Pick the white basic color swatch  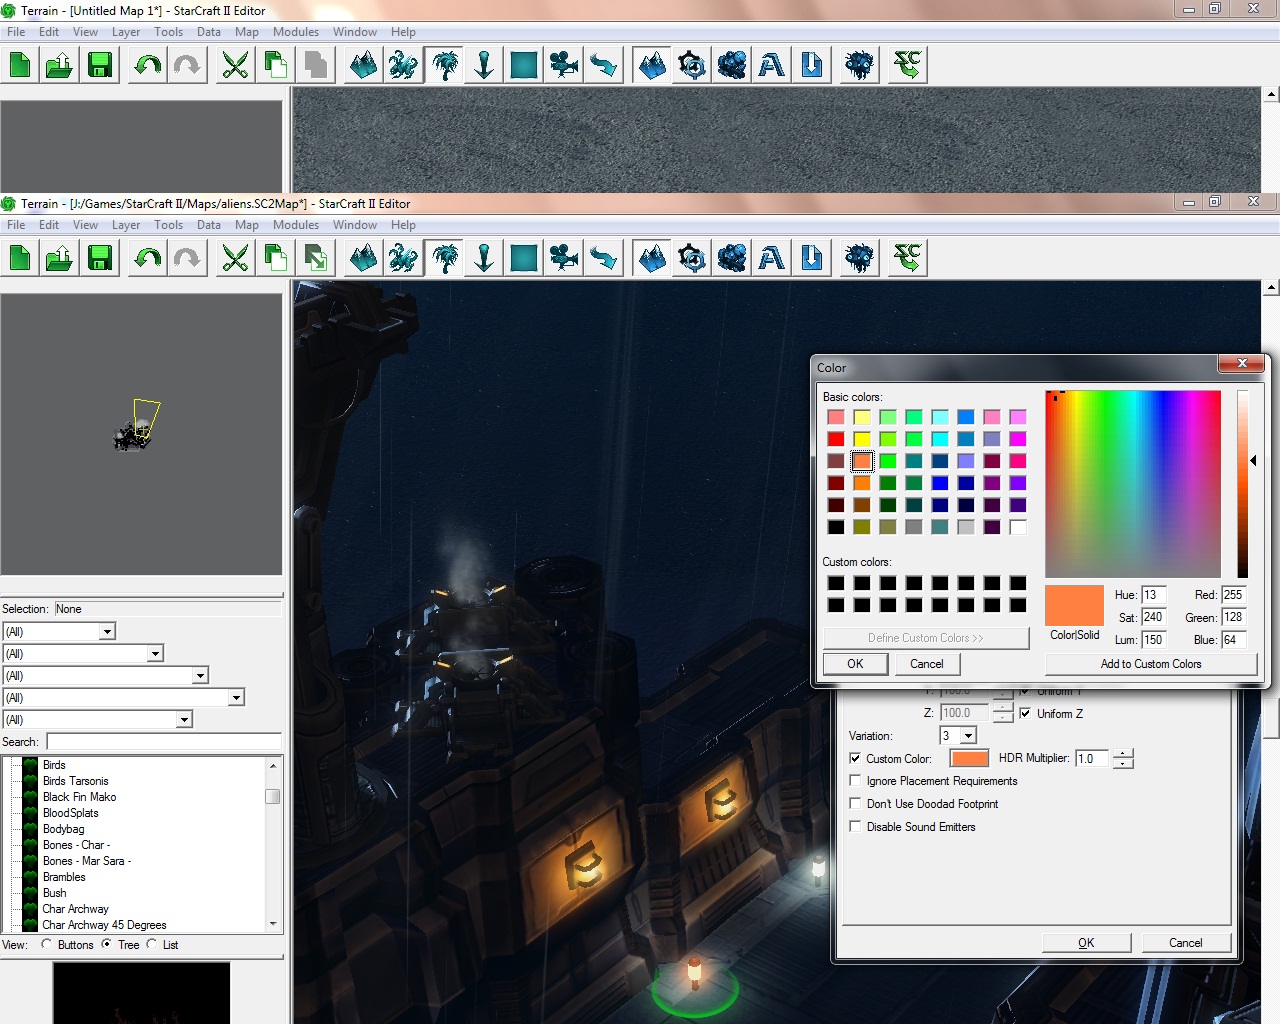pos(1017,527)
